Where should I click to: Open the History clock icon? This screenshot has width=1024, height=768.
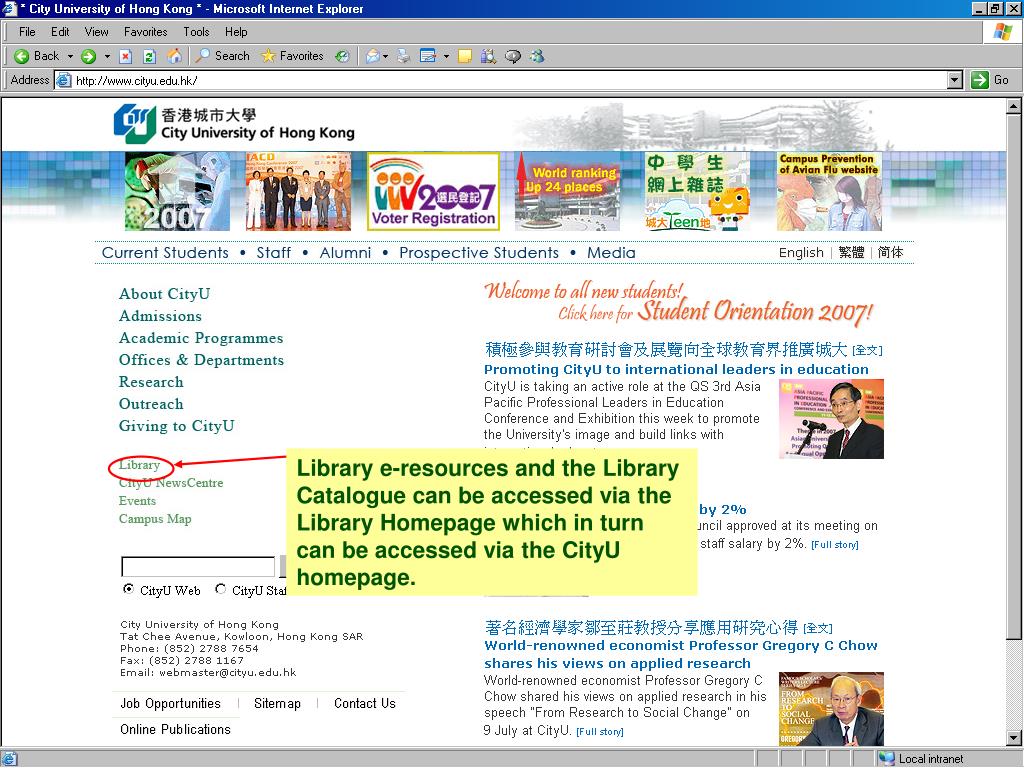(342, 57)
